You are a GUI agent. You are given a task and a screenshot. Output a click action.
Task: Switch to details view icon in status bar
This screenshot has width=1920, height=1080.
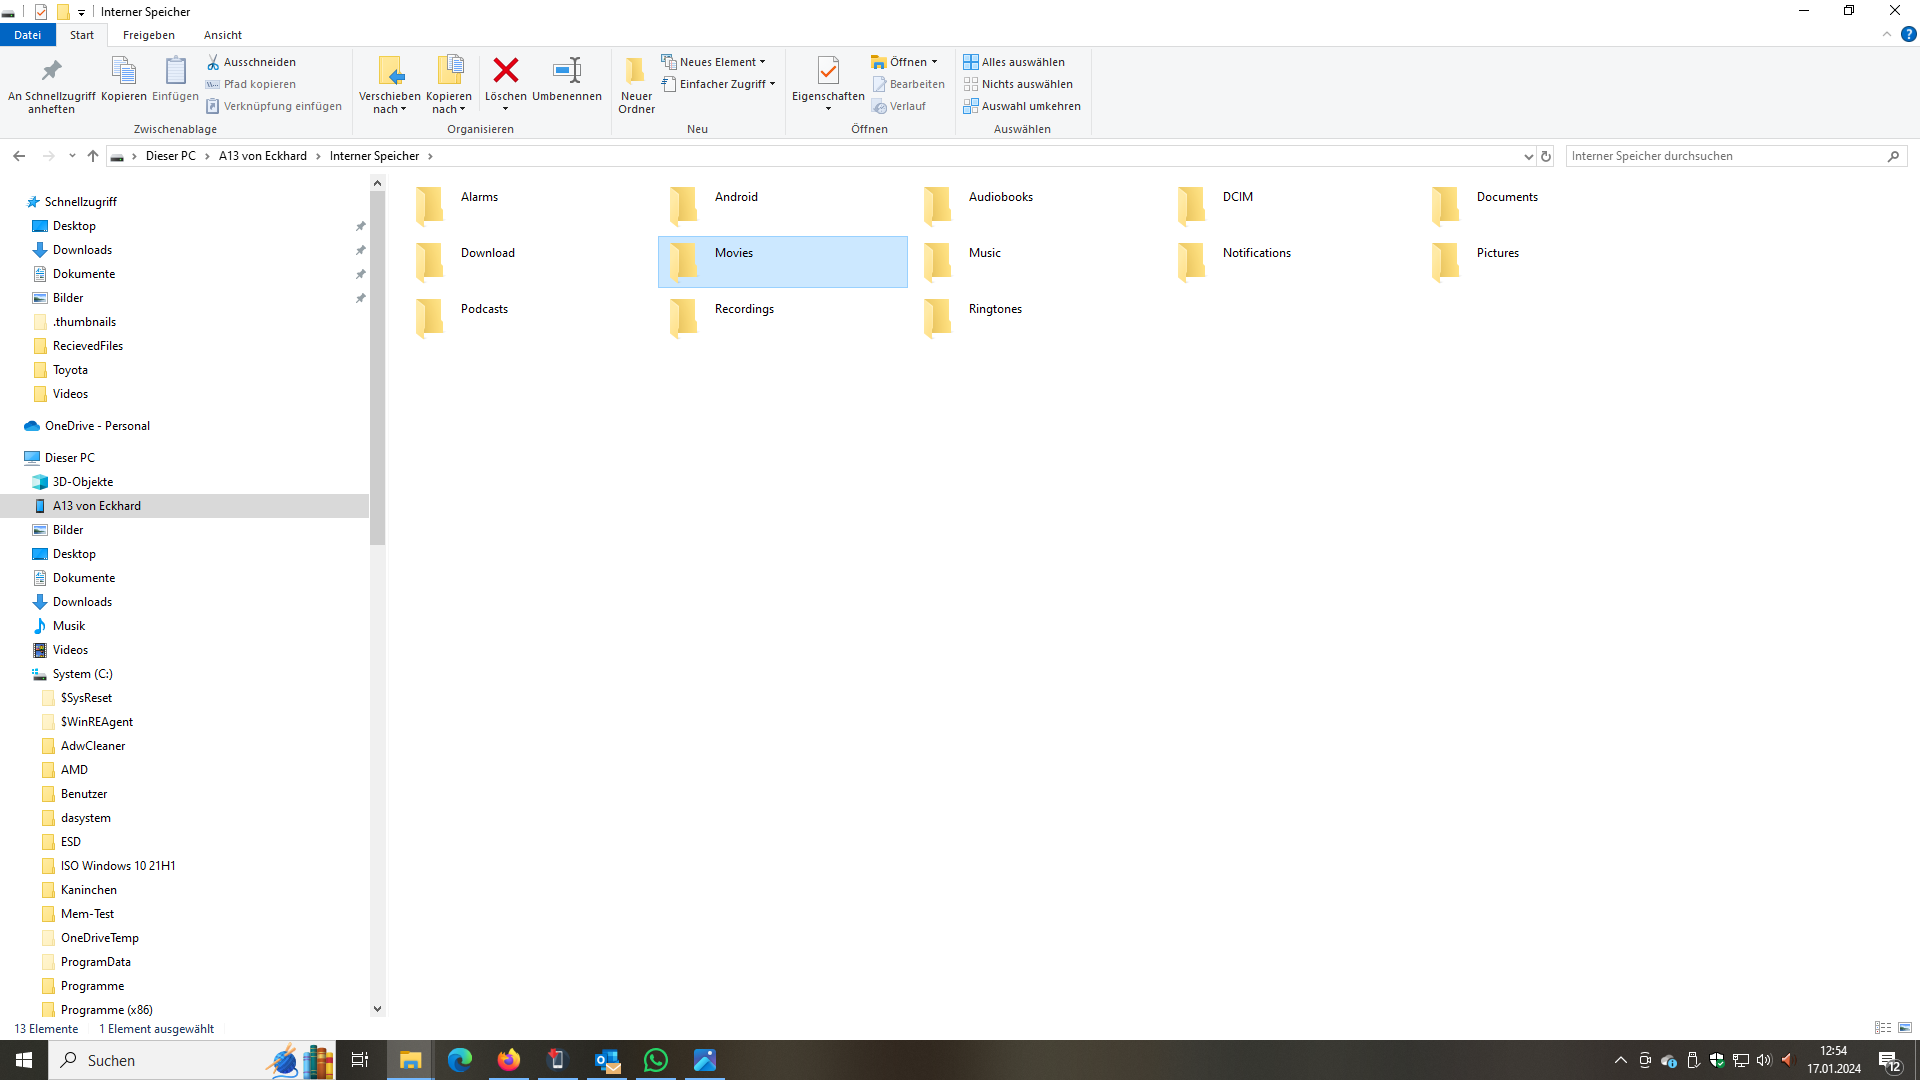(x=1883, y=1028)
